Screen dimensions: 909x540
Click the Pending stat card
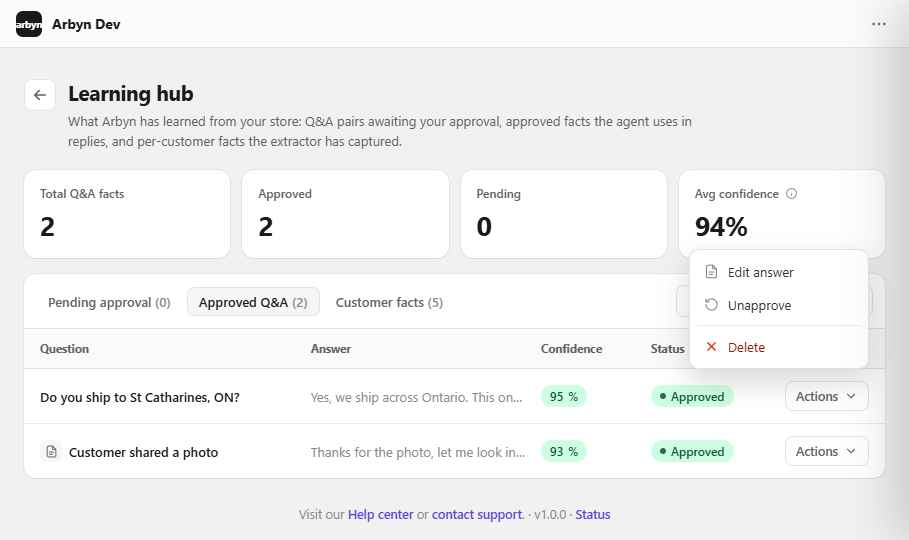(563, 214)
